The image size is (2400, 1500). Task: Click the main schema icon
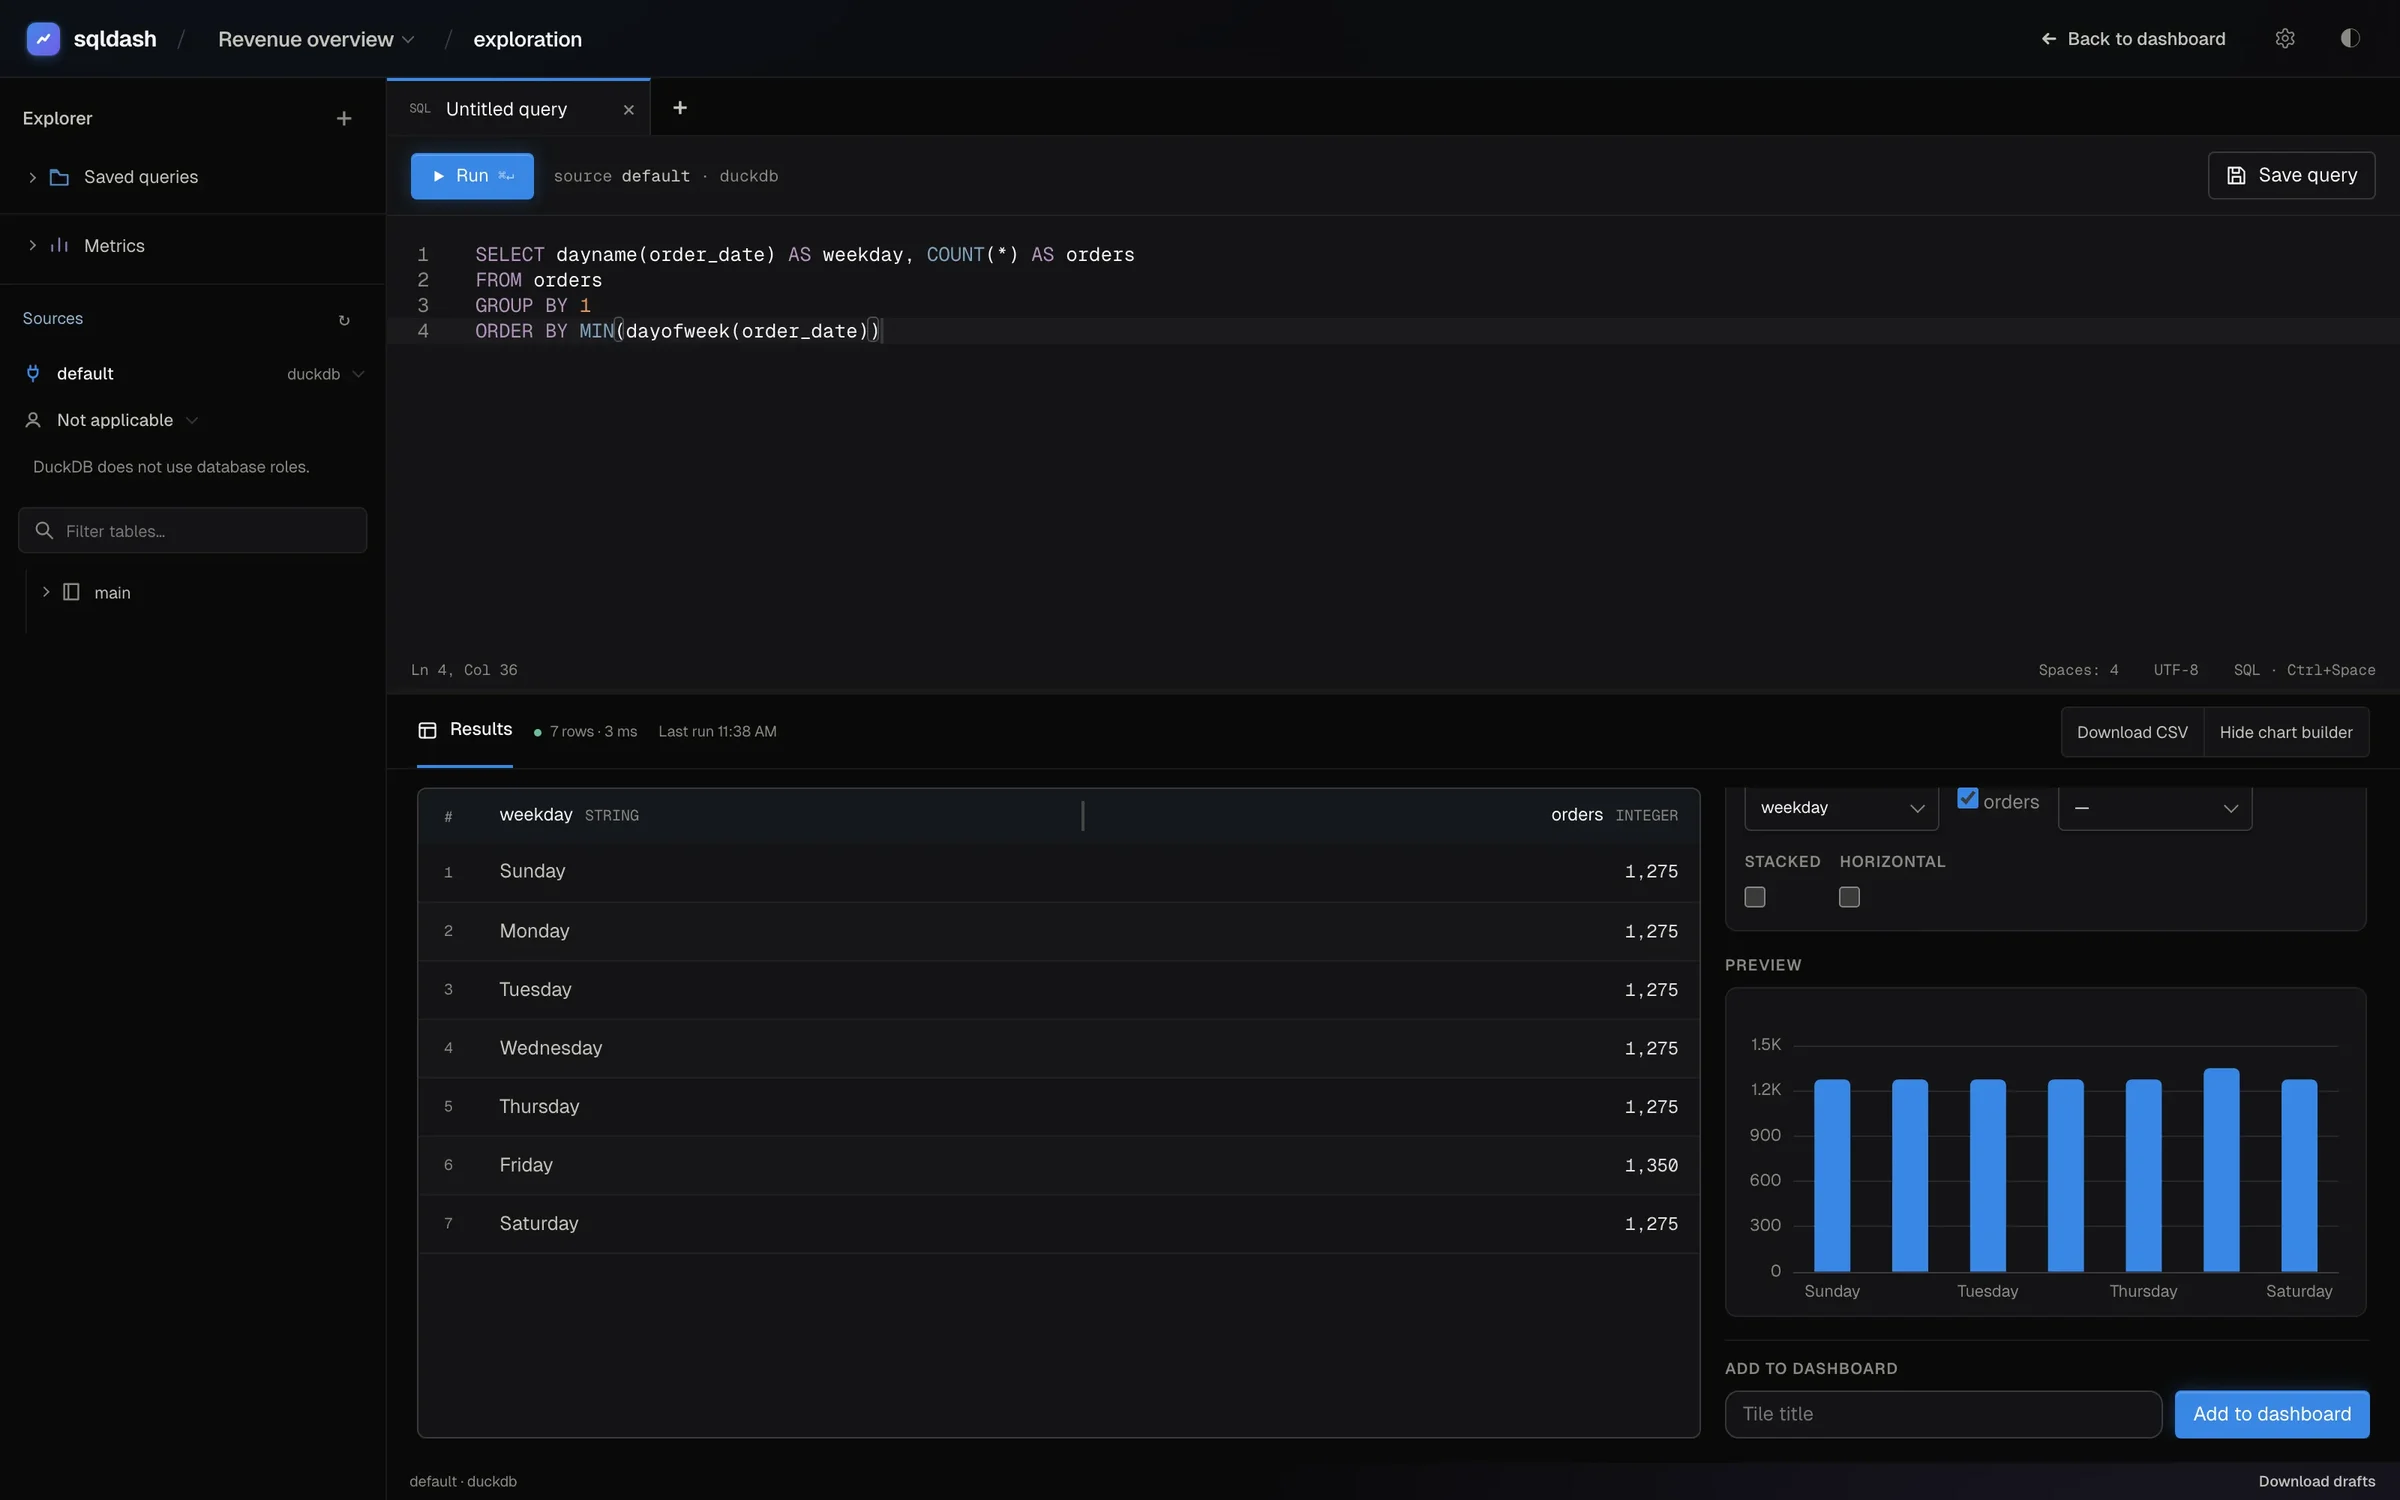click(71, 592)
